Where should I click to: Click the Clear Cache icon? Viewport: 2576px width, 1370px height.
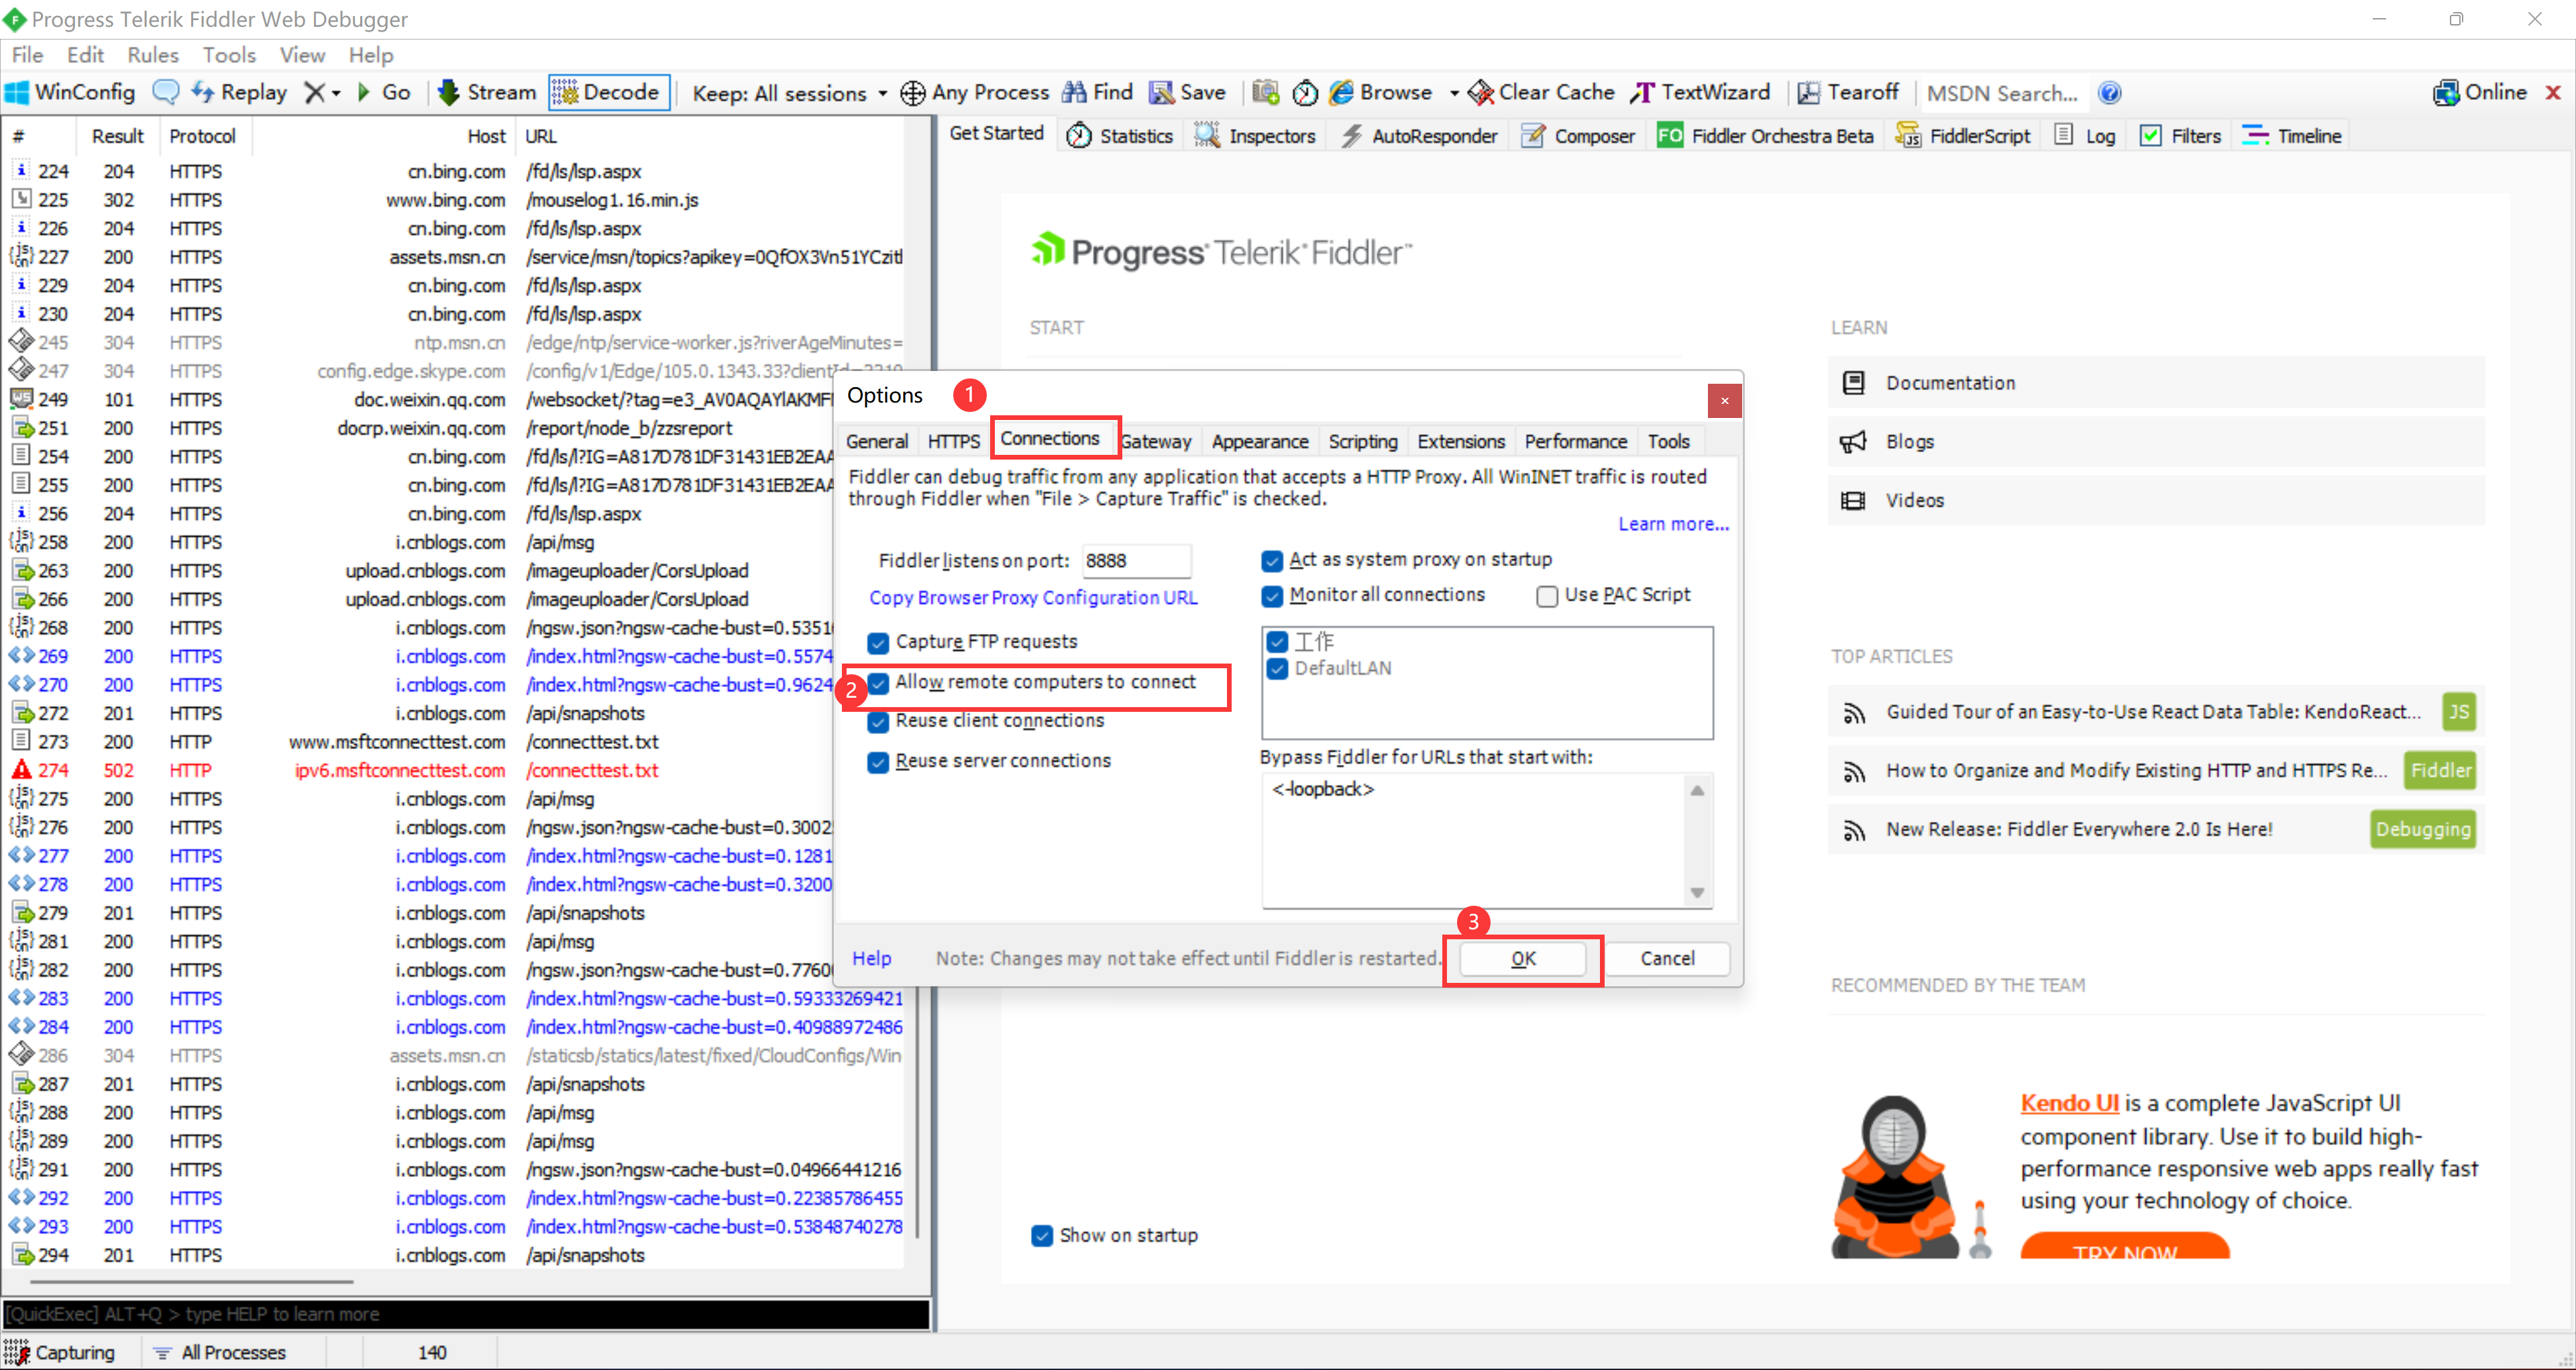tap(1481, 93)
